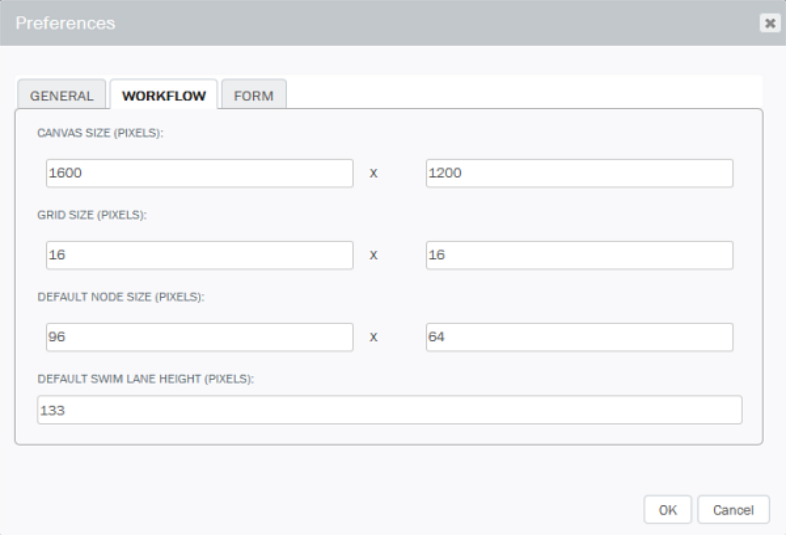This screenshot has width=786, height=535.
Task: Click the Preferences title bar text
Action: [65, 23]
